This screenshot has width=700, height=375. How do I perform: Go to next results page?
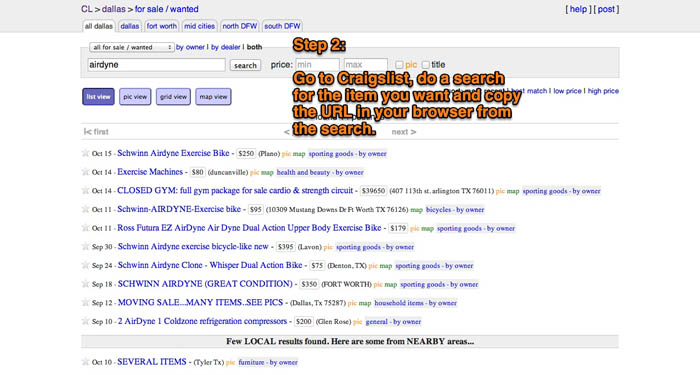(404, 132)
